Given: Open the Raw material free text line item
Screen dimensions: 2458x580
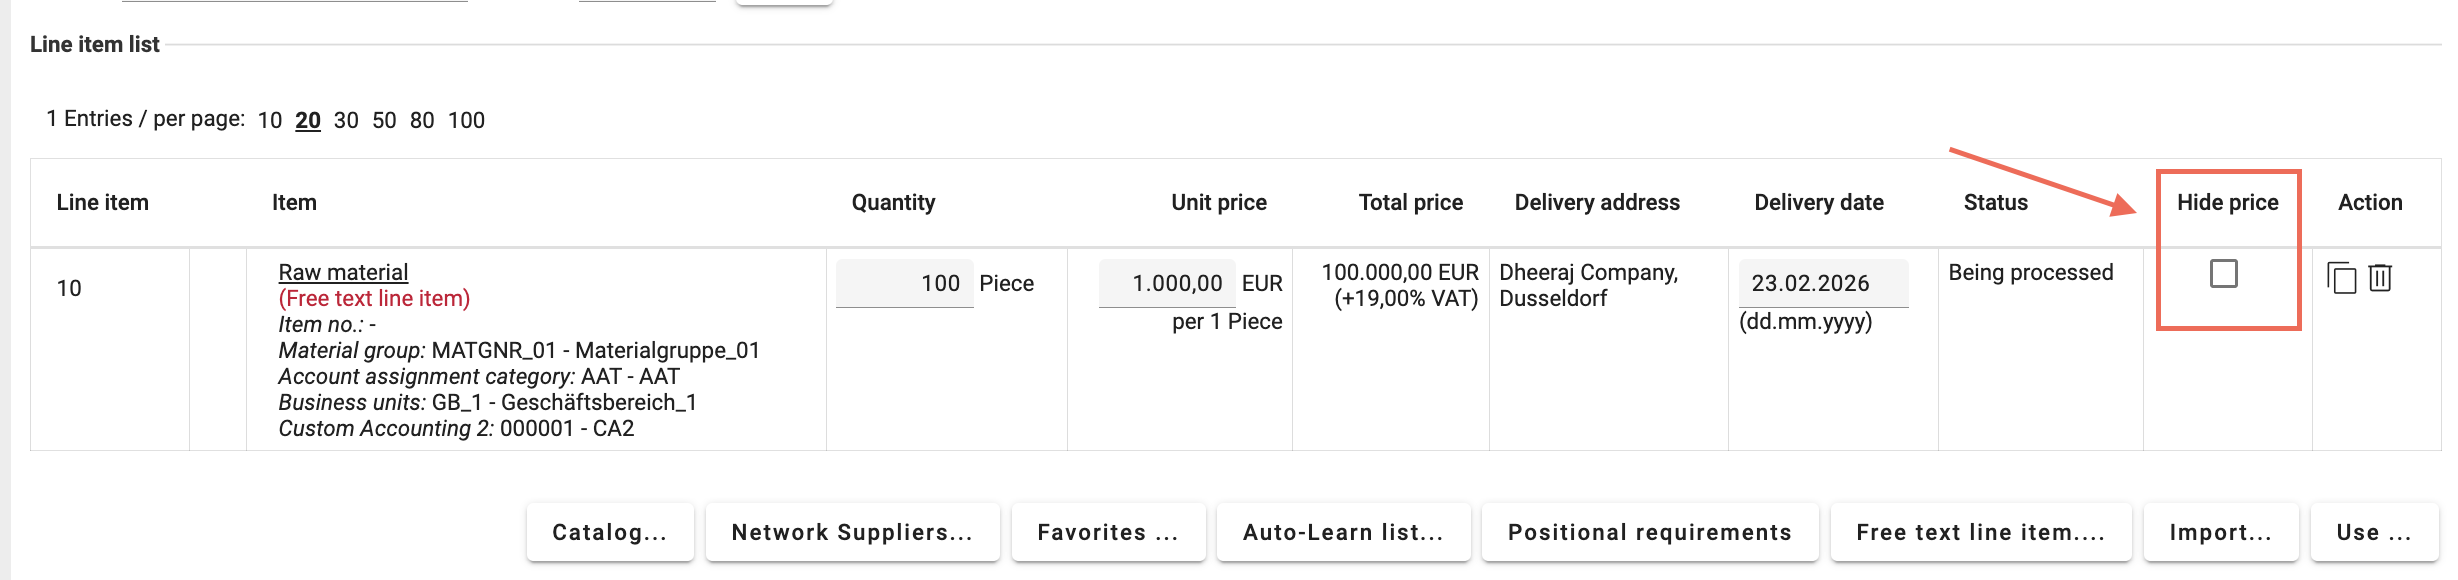Looking at the screenshot, I should coord(342,271).
